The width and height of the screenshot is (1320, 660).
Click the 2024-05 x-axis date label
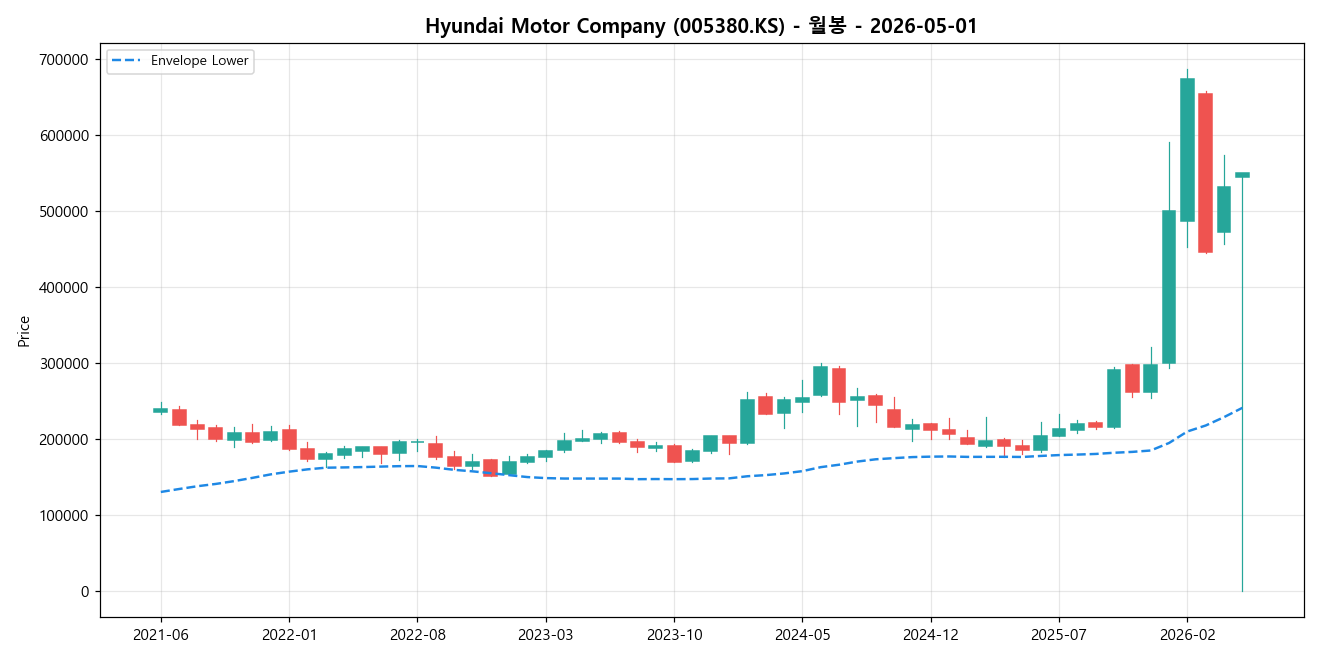point(802,634)
